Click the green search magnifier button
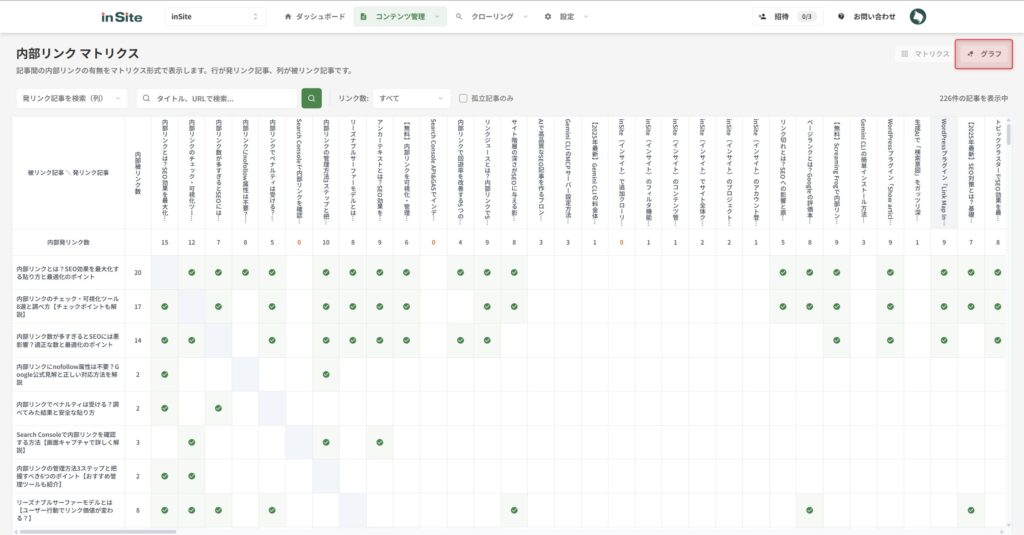This screenshot has width=1024, height=535. click(x=311, y=98)
